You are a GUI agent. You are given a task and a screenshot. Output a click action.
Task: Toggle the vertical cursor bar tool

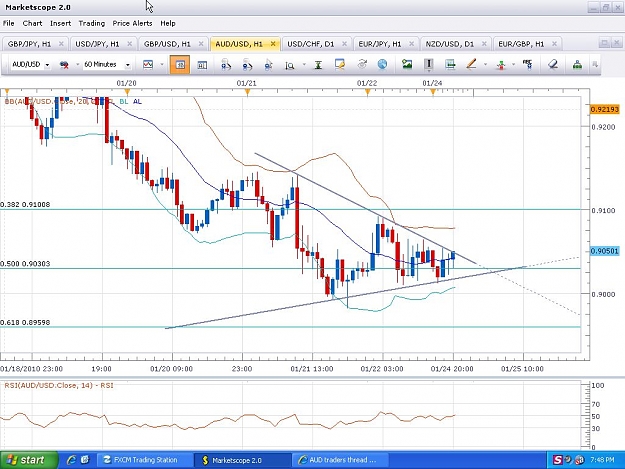pyautogui.click(x=429, y=65)
